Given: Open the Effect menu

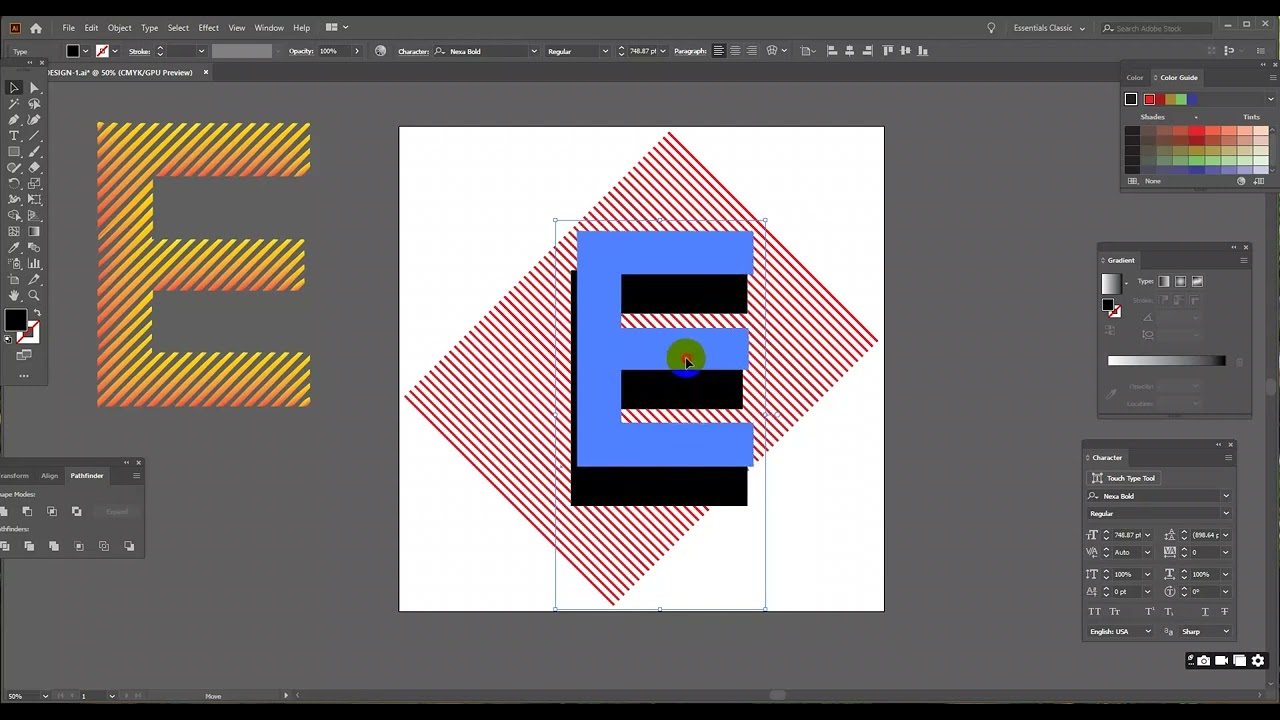Looking at the screenshot, I should [x=208, y=28].
